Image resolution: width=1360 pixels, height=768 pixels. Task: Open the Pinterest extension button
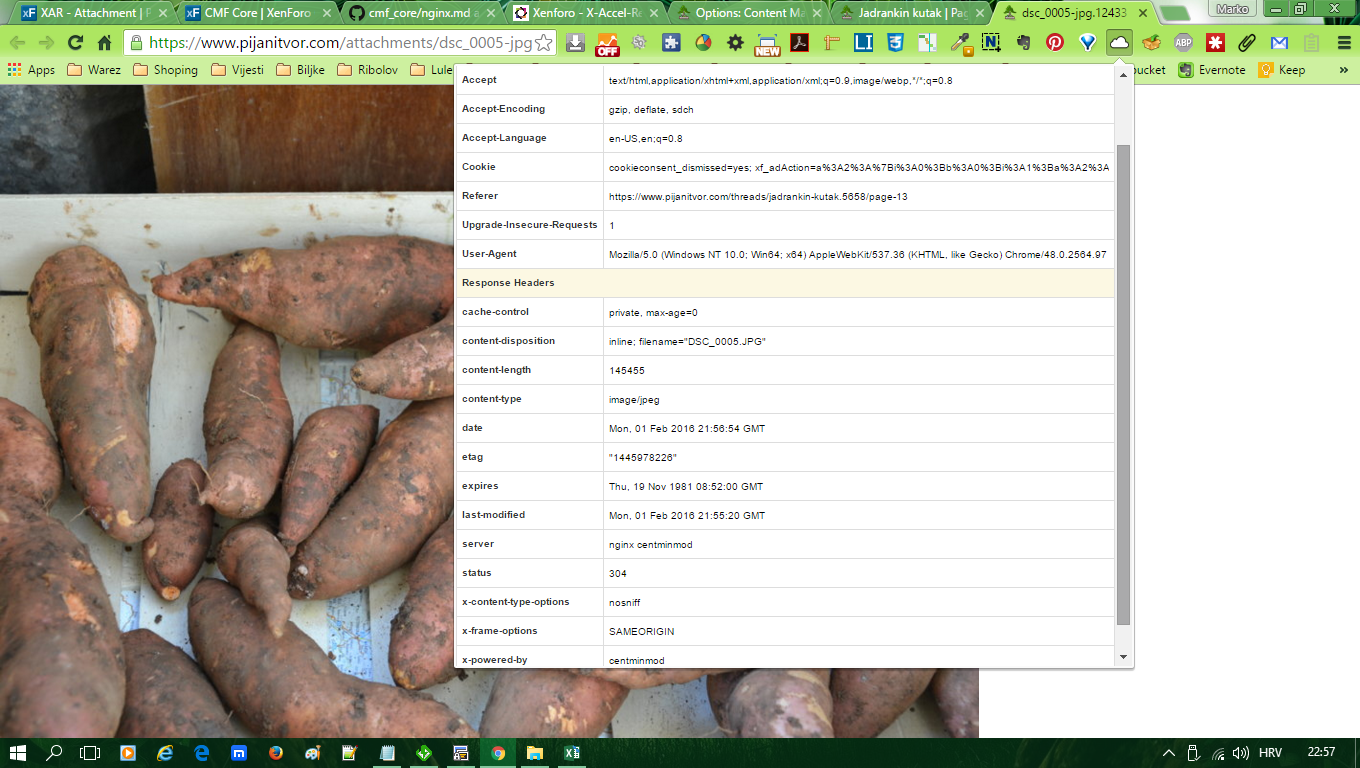click(x=1055, y=43)
